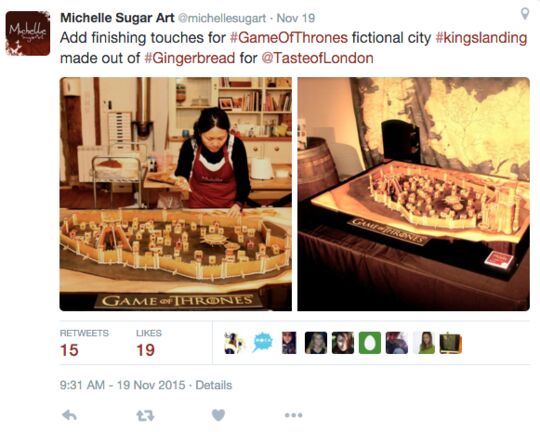Enlarge the left photo of woman decorating
540x432 pixels.
(176, 194)
